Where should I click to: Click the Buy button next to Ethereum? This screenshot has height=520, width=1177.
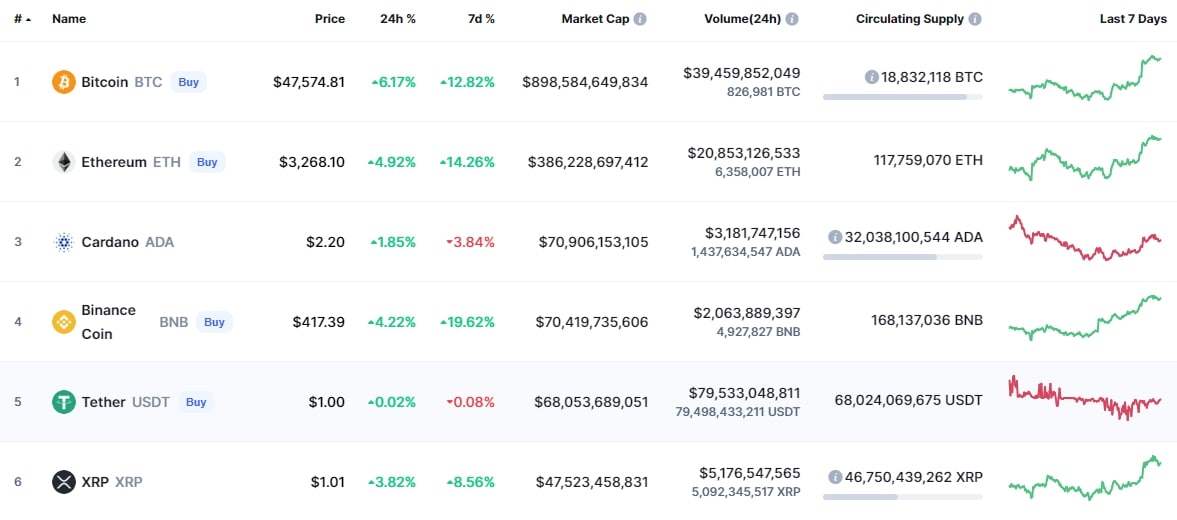pyautogui.click(x=207, y=161)
